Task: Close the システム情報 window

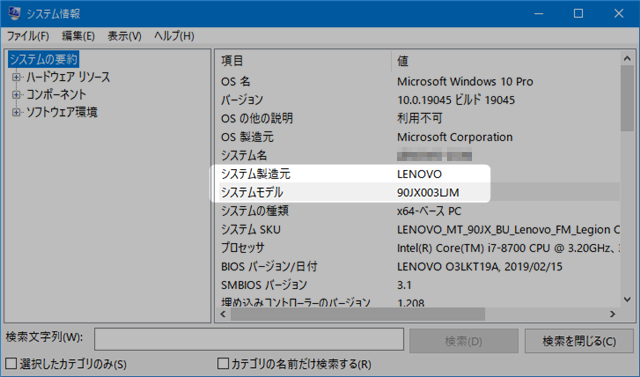Action: pos(619,13)
